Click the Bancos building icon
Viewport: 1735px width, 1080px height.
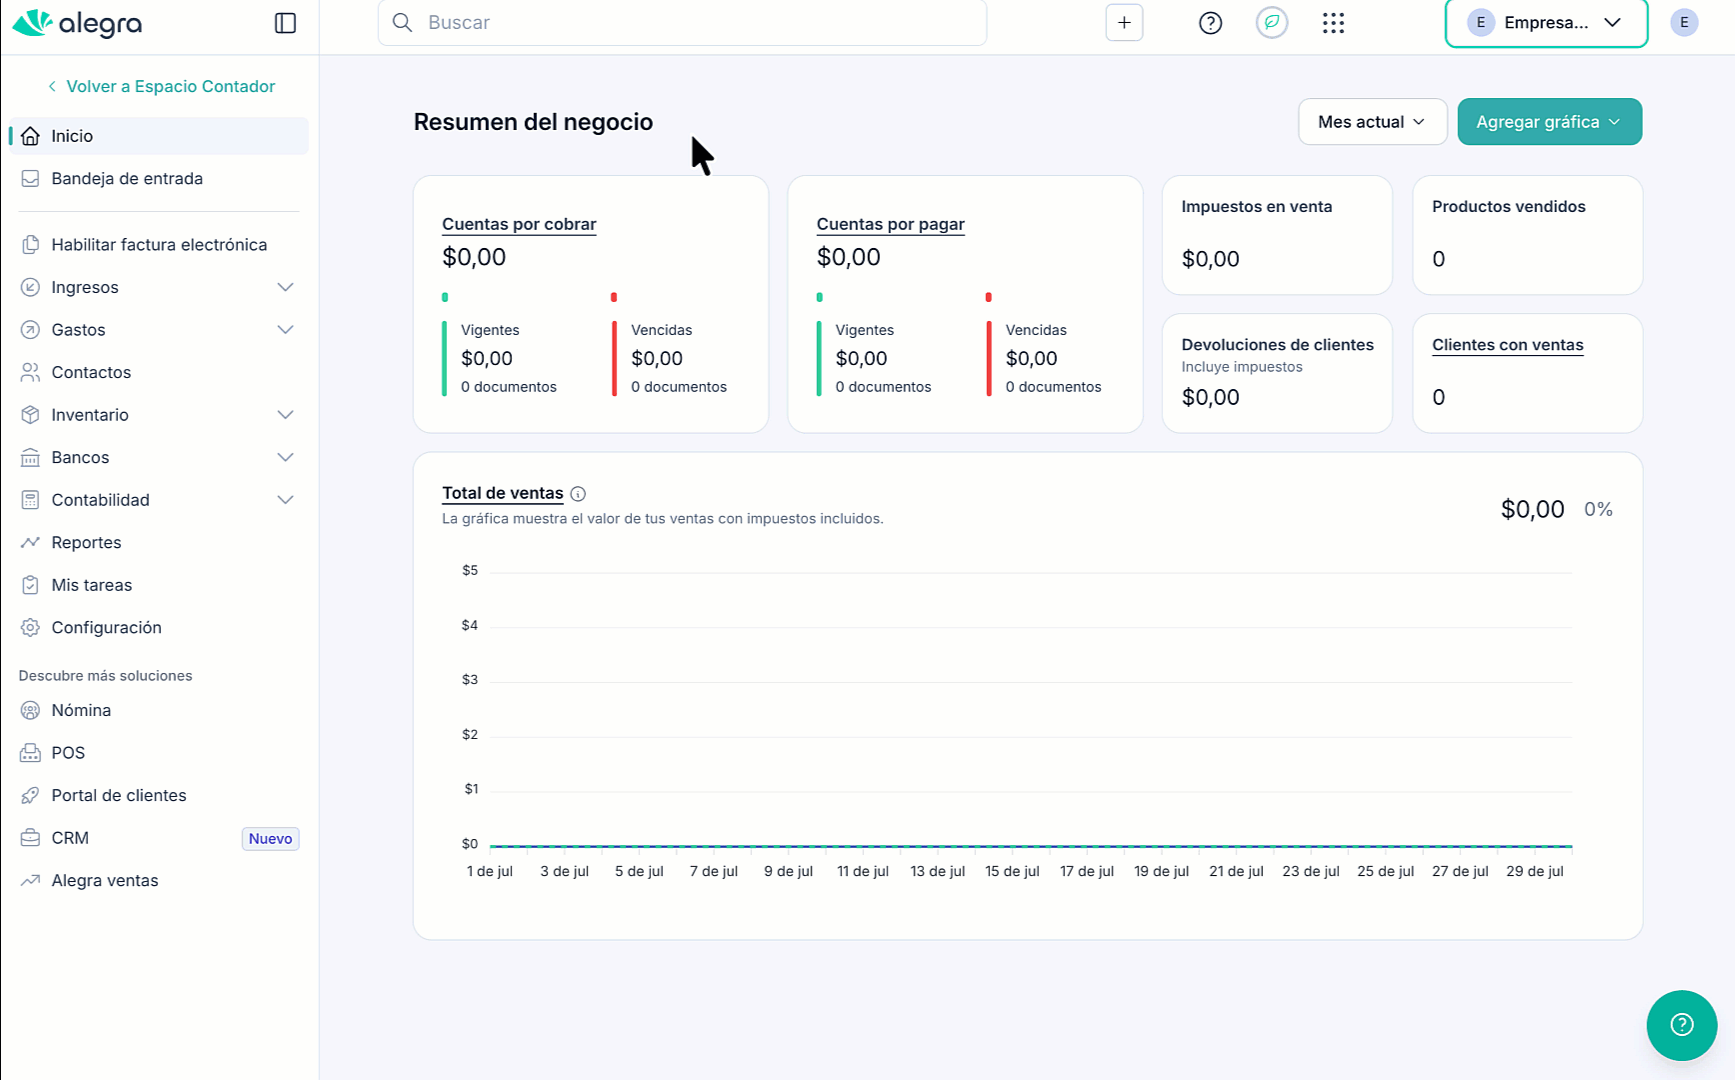[31, 457]
